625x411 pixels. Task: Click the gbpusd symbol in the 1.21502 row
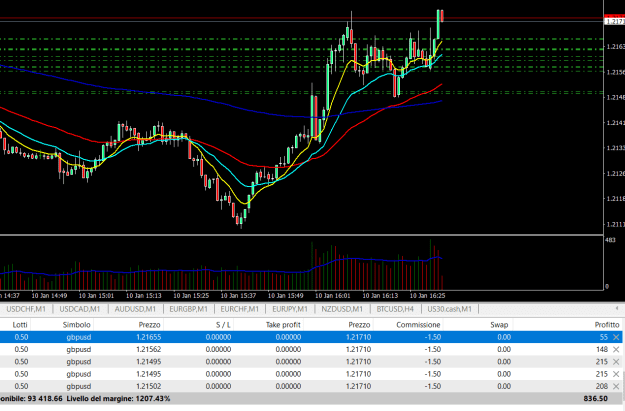tap(79, 386)
